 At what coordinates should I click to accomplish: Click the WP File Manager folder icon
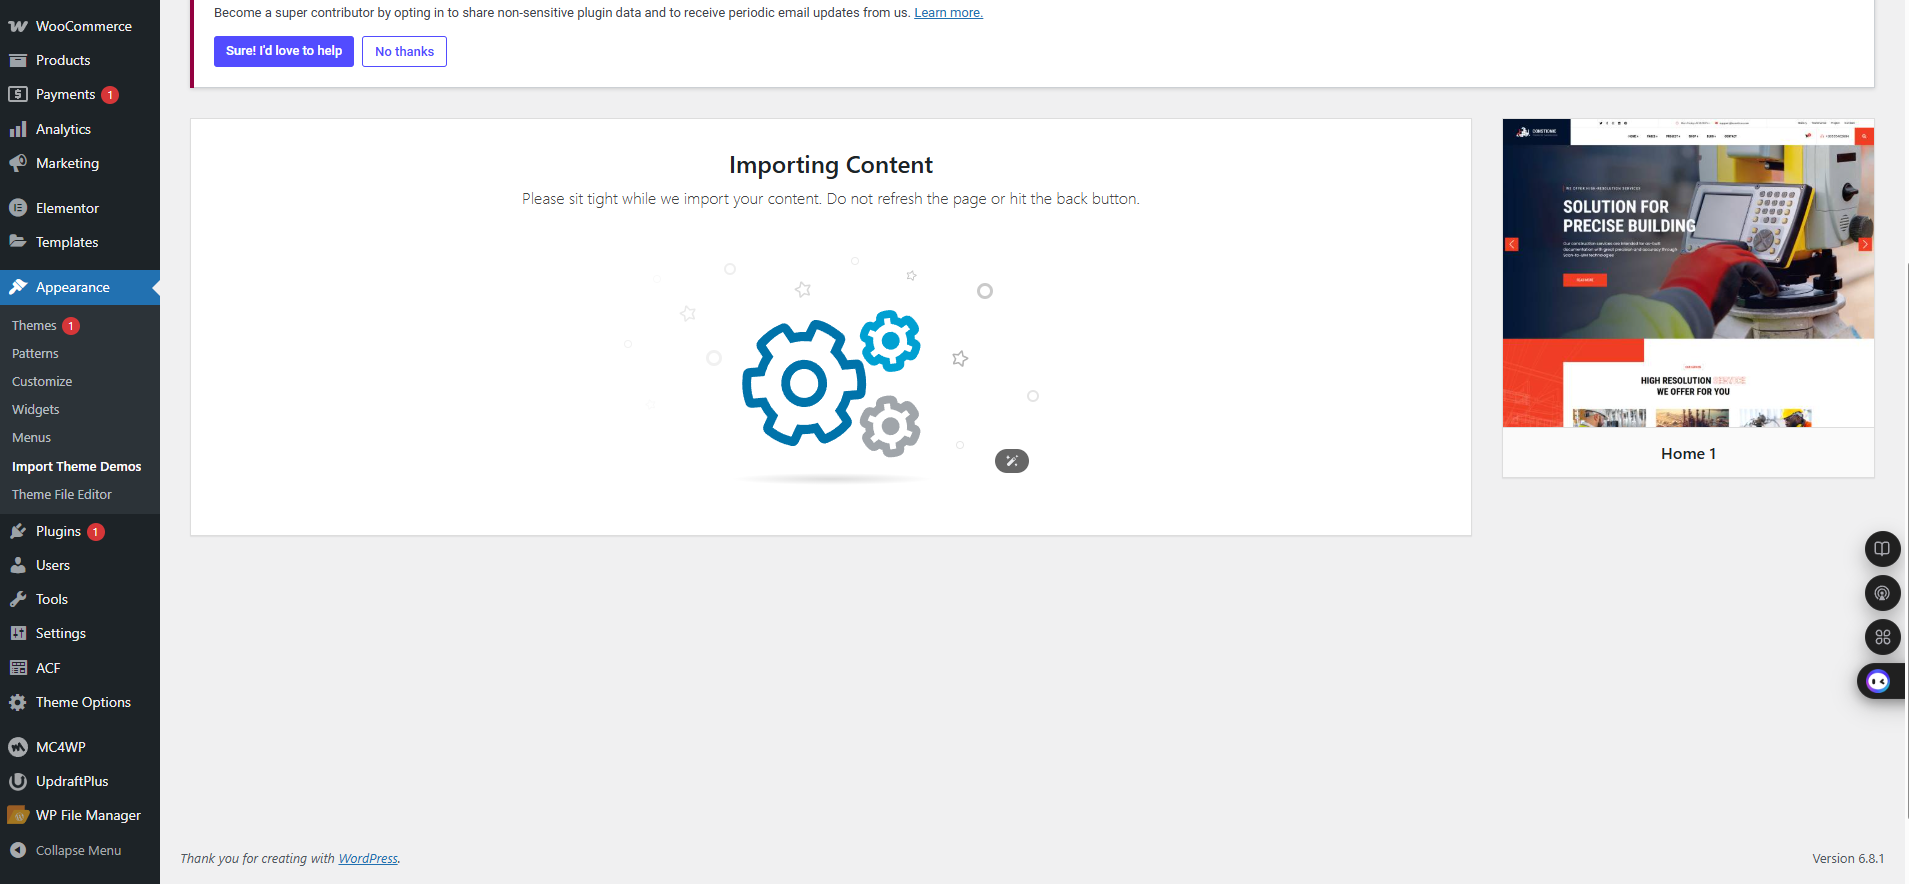[18, 815]
